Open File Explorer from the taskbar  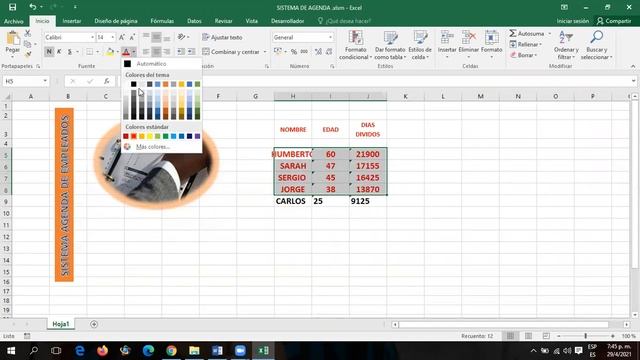pyautogui.click(x=194, y=351)
